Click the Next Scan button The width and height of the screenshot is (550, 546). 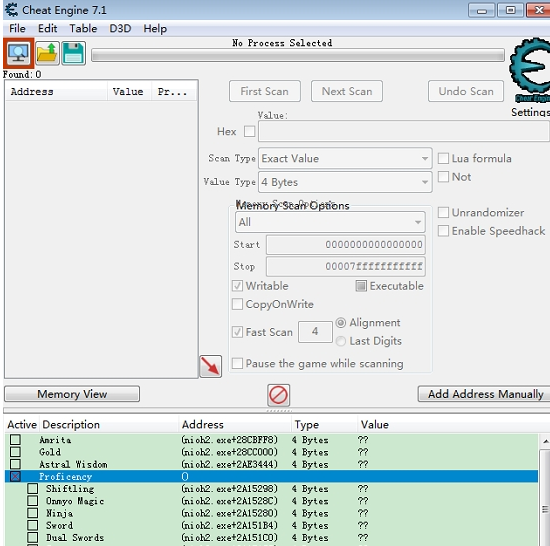point(347,91)
